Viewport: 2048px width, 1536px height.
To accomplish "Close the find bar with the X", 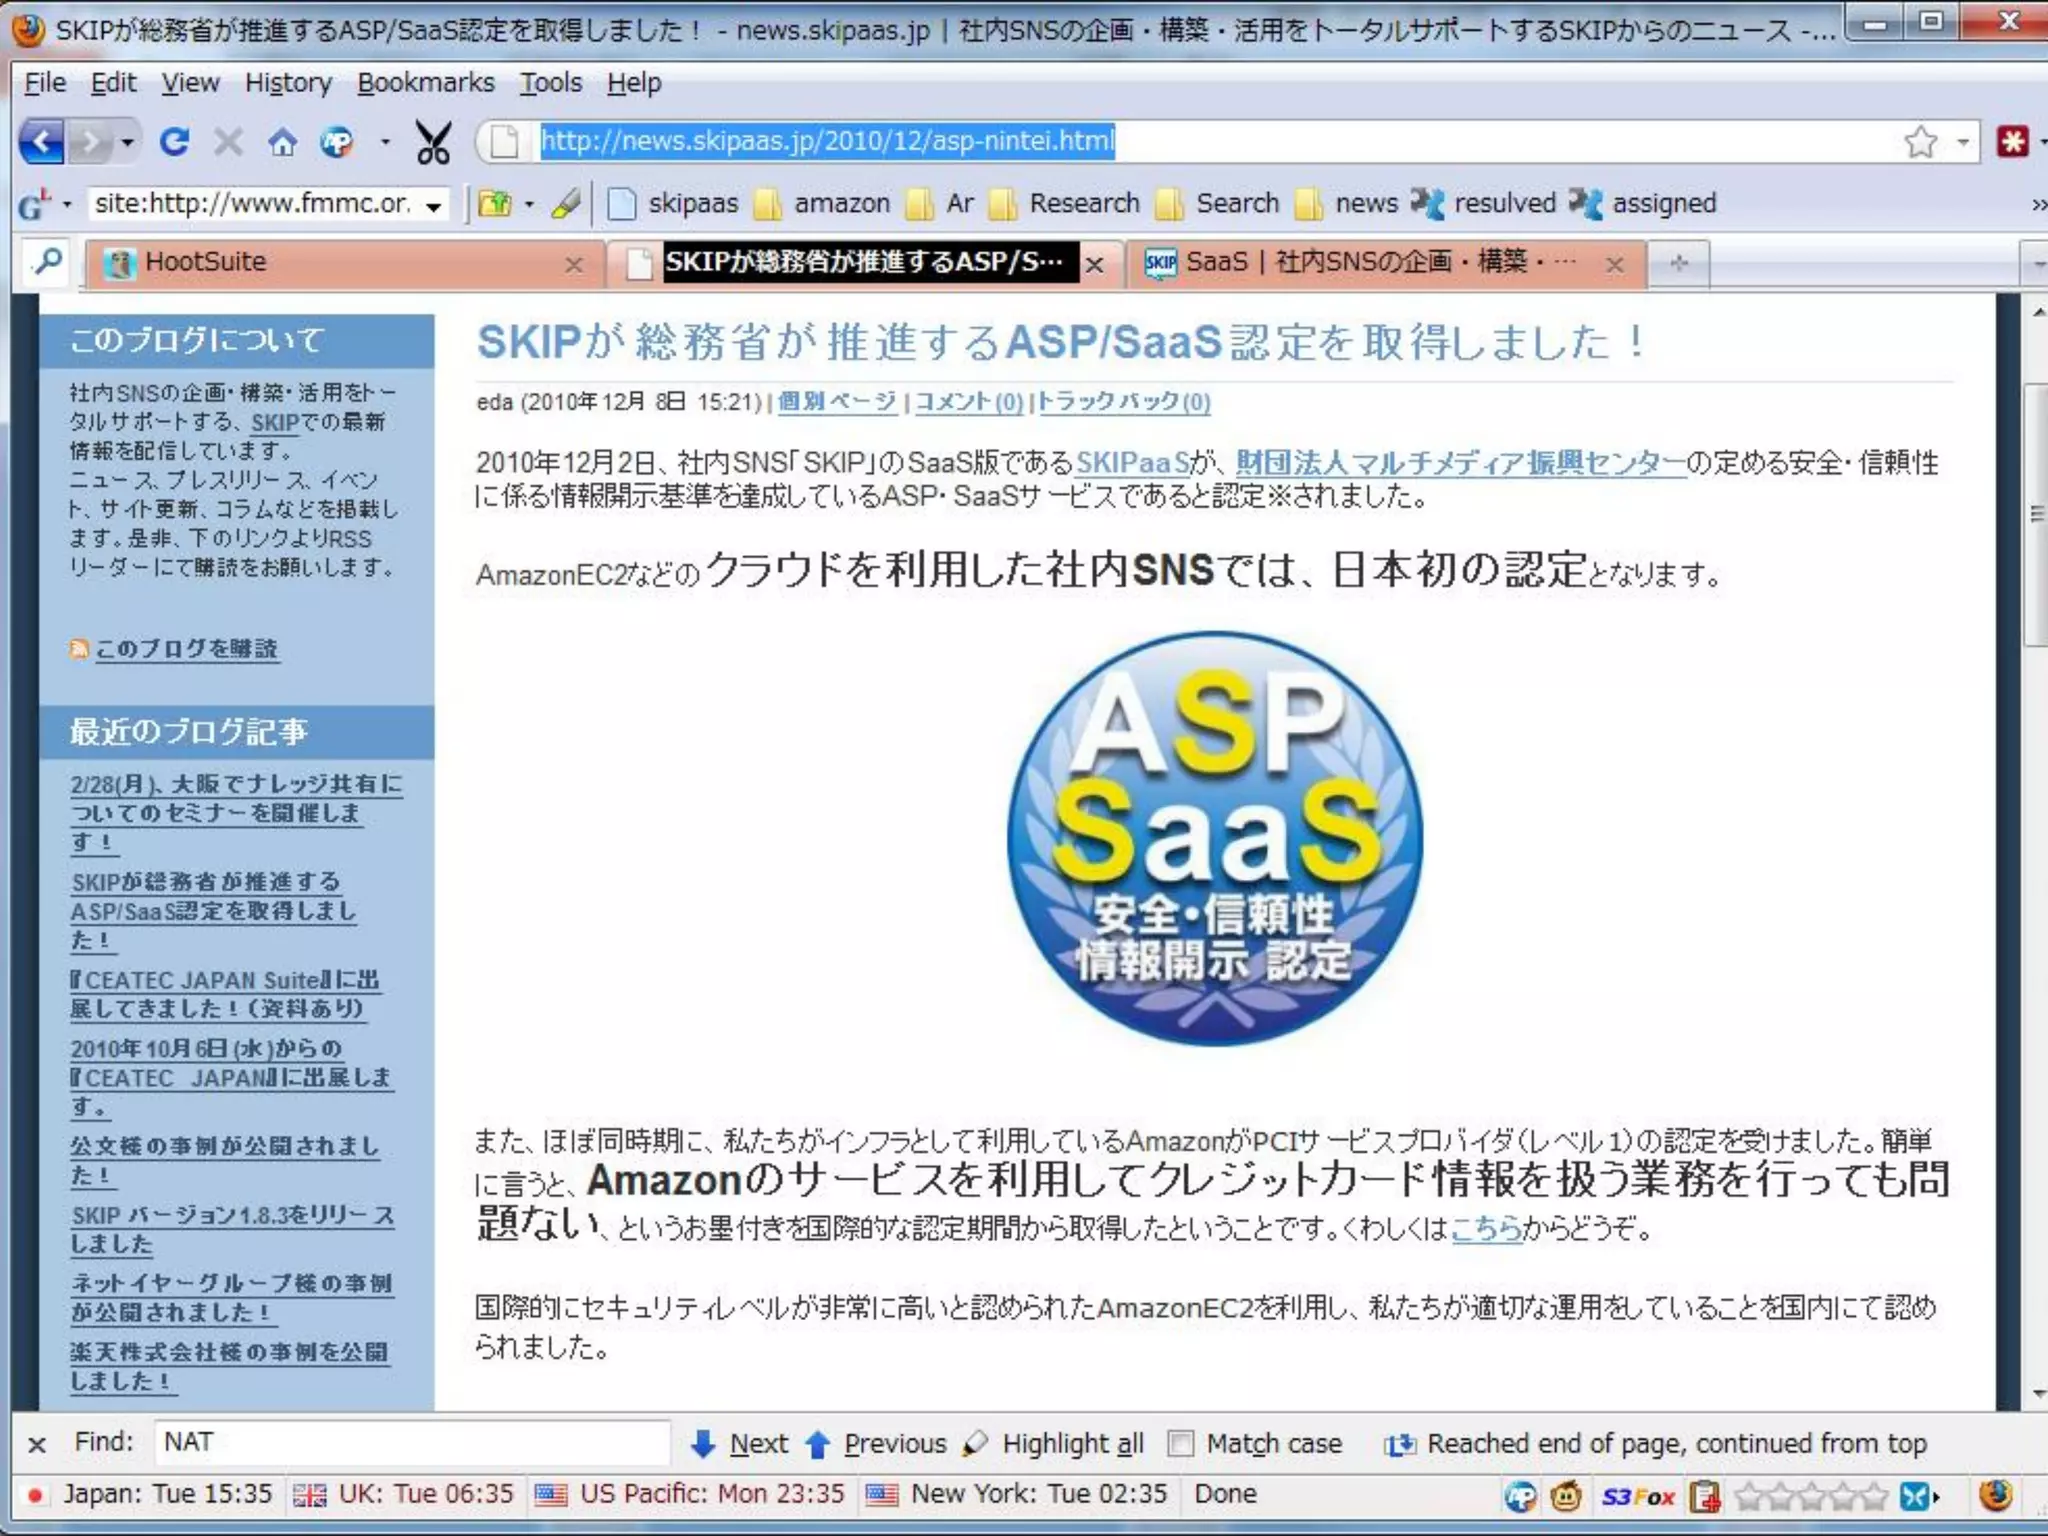I will click(37, 1444).
